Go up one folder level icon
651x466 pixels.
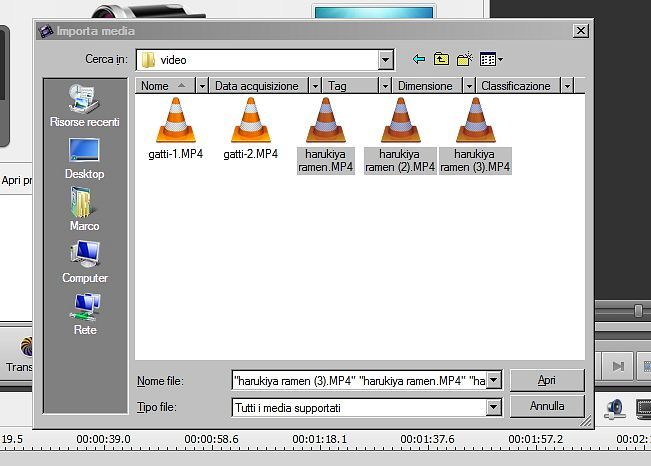click(441, 59)
